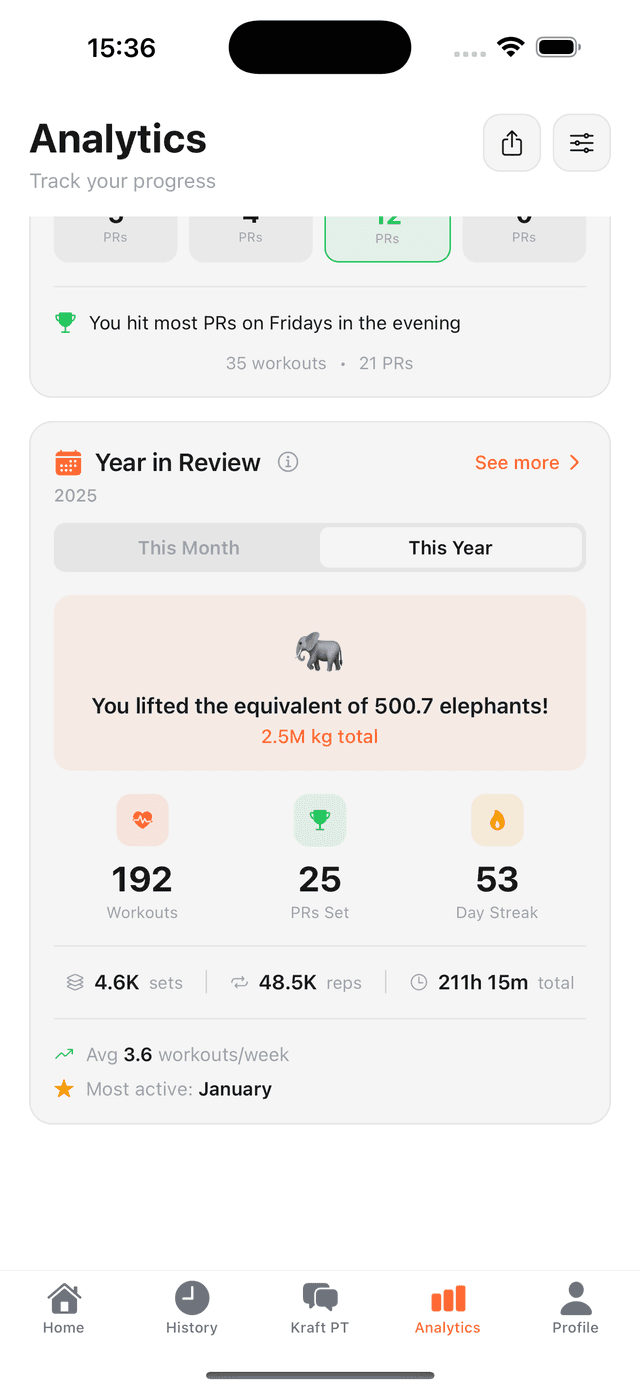The image size is (640, 1391).
Task: Open the filter settings icon
Action: coord(581,142)
